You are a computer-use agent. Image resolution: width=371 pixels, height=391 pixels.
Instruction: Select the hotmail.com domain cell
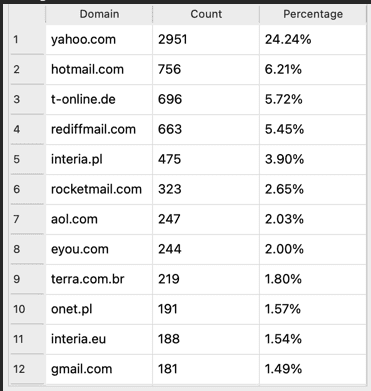coord(99,70)
